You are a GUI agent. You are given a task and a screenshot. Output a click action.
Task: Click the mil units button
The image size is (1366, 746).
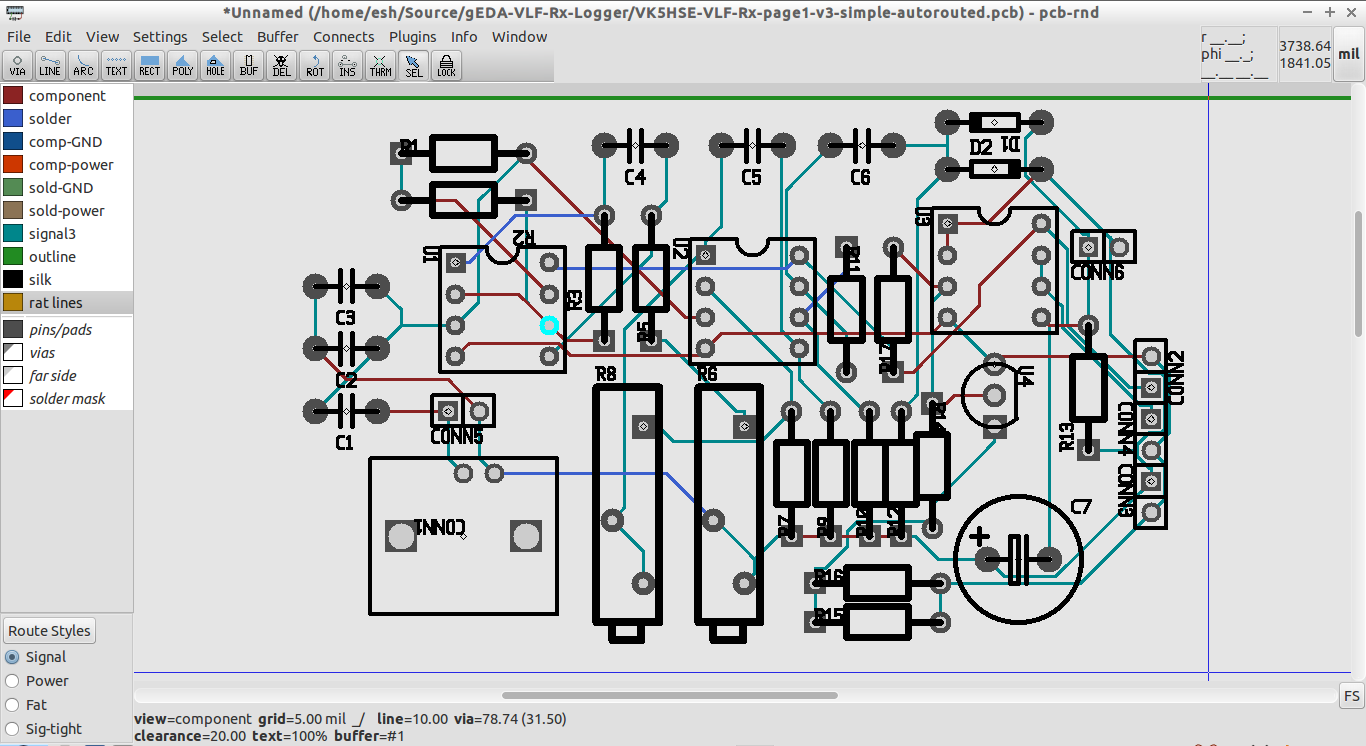[x=1350, y=57]
